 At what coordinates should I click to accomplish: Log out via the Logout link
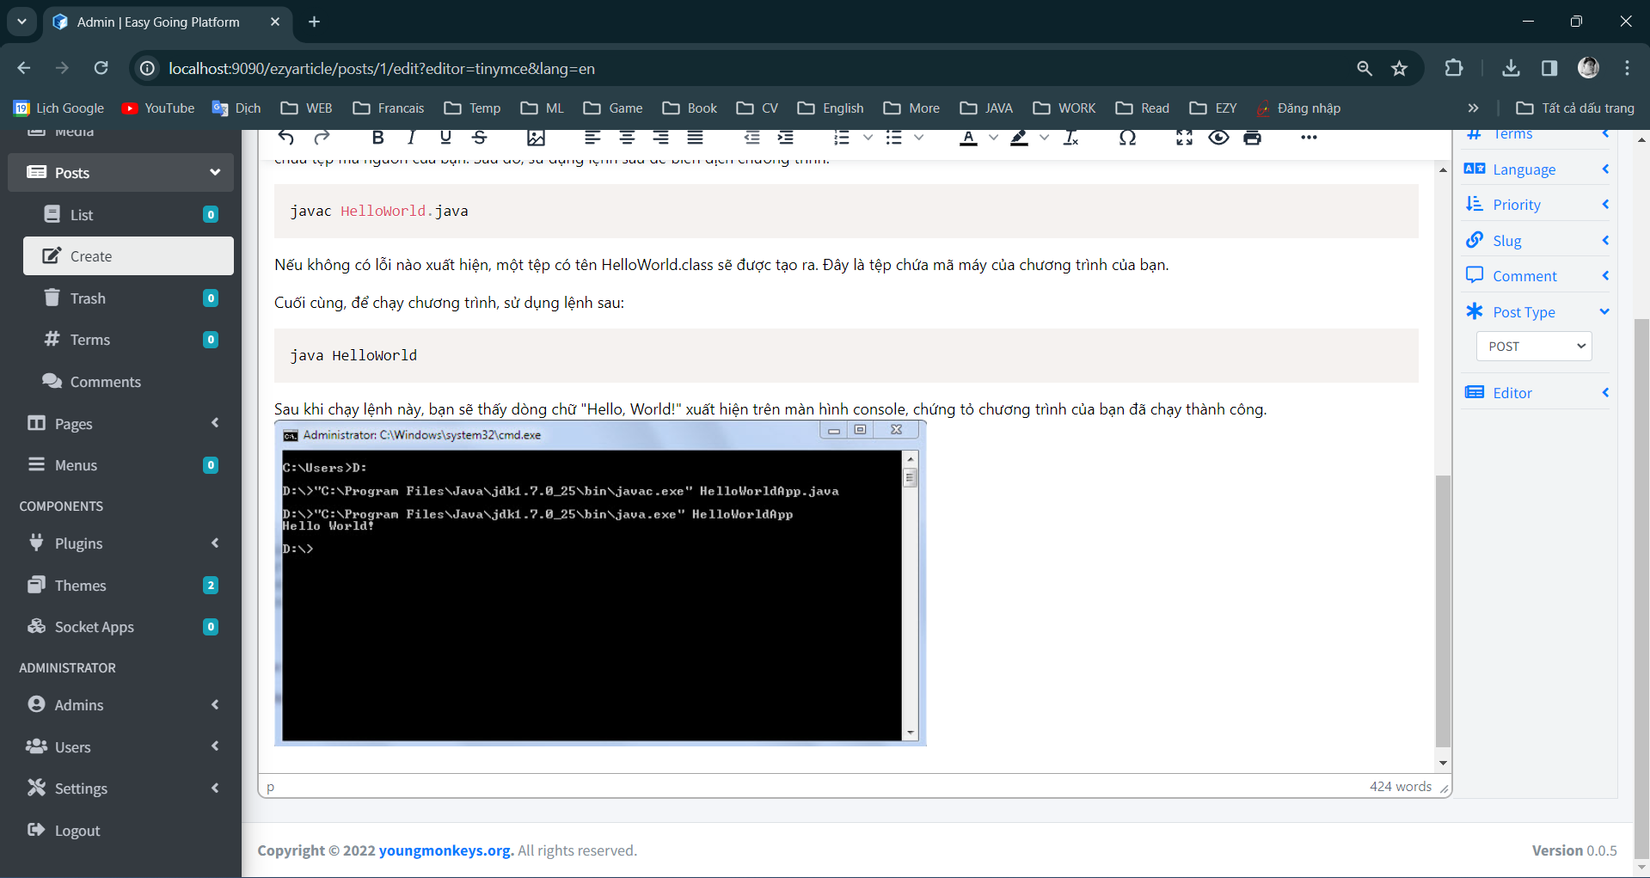tap(121, 830)
